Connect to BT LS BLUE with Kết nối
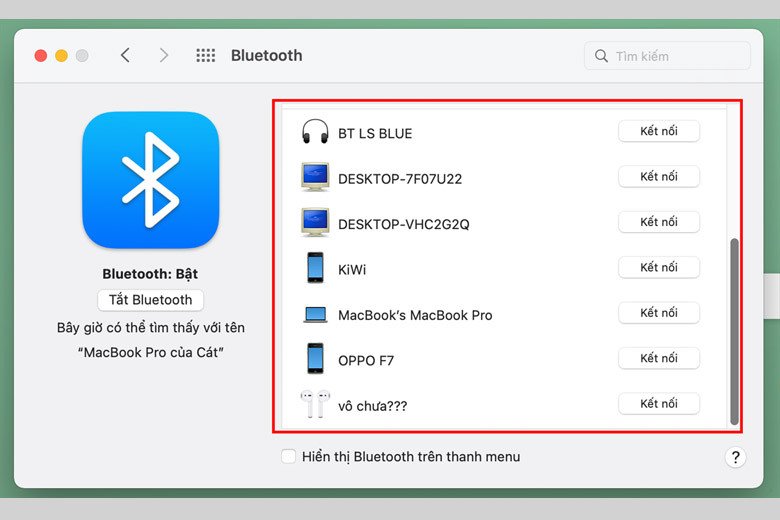 [x=659, y=131]
